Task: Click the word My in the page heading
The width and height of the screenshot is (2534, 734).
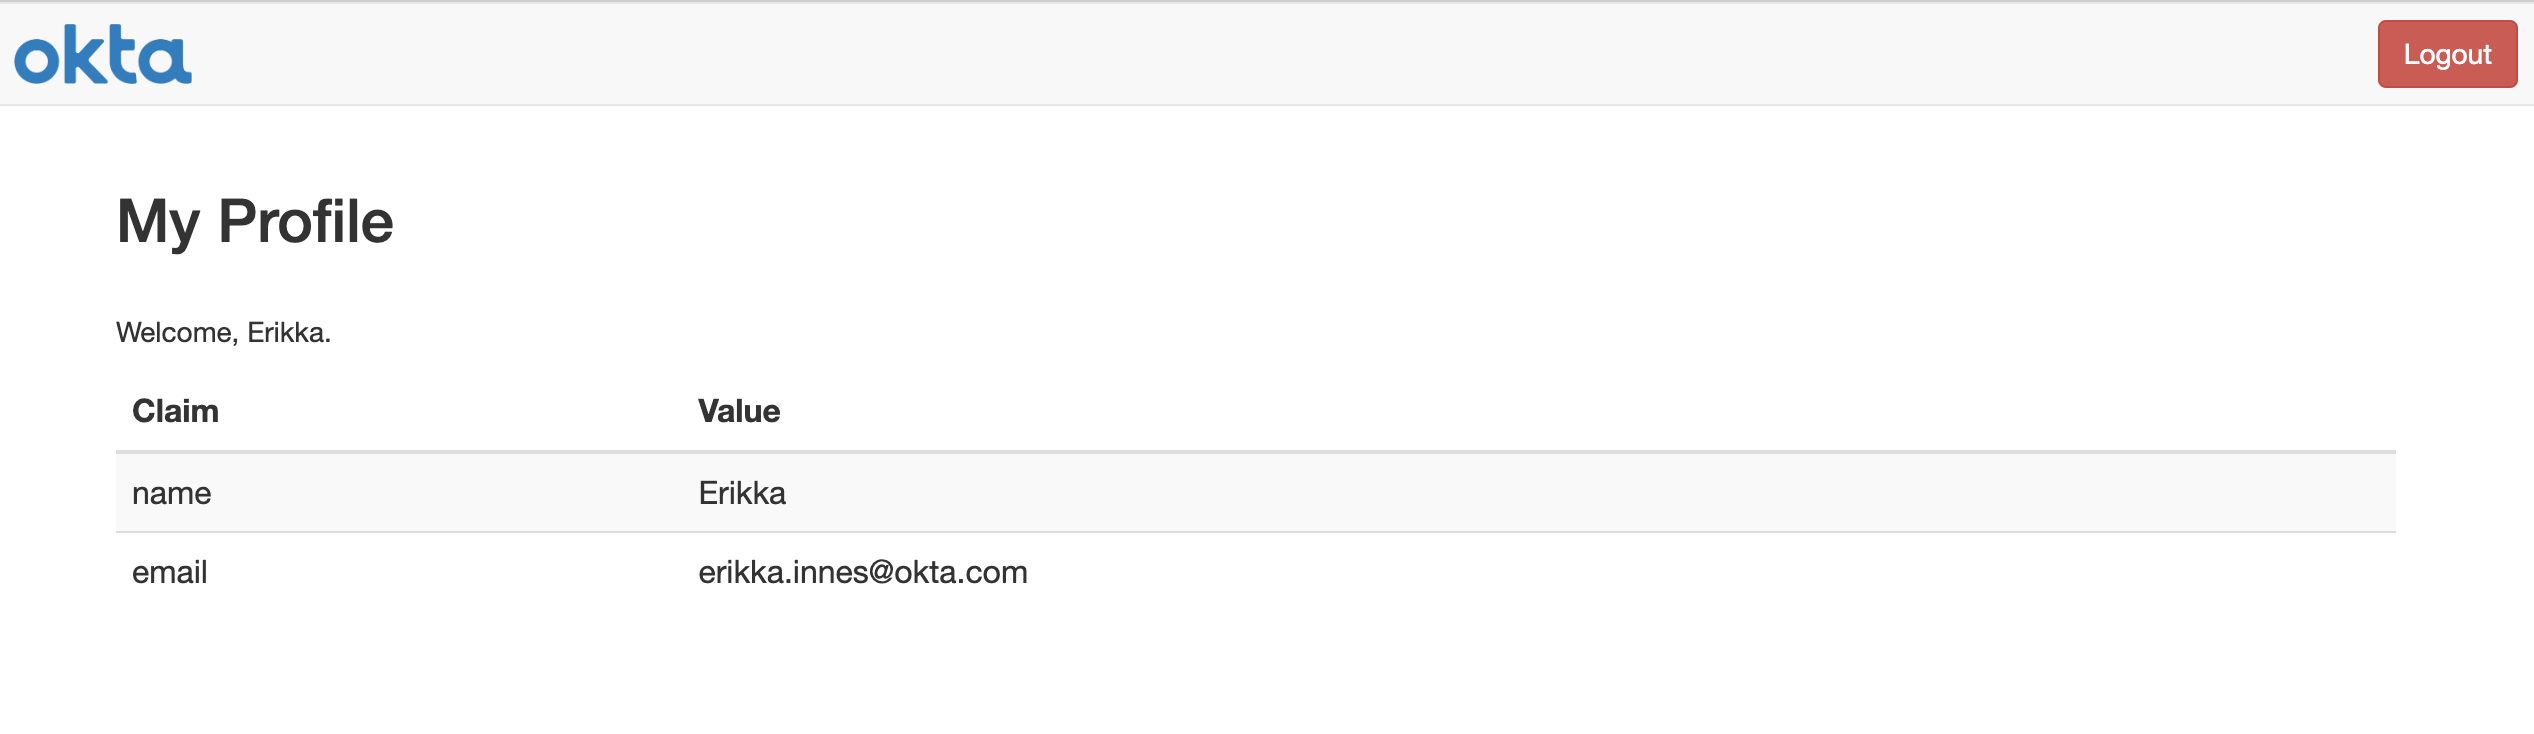Action: click(x=158, y=221)
